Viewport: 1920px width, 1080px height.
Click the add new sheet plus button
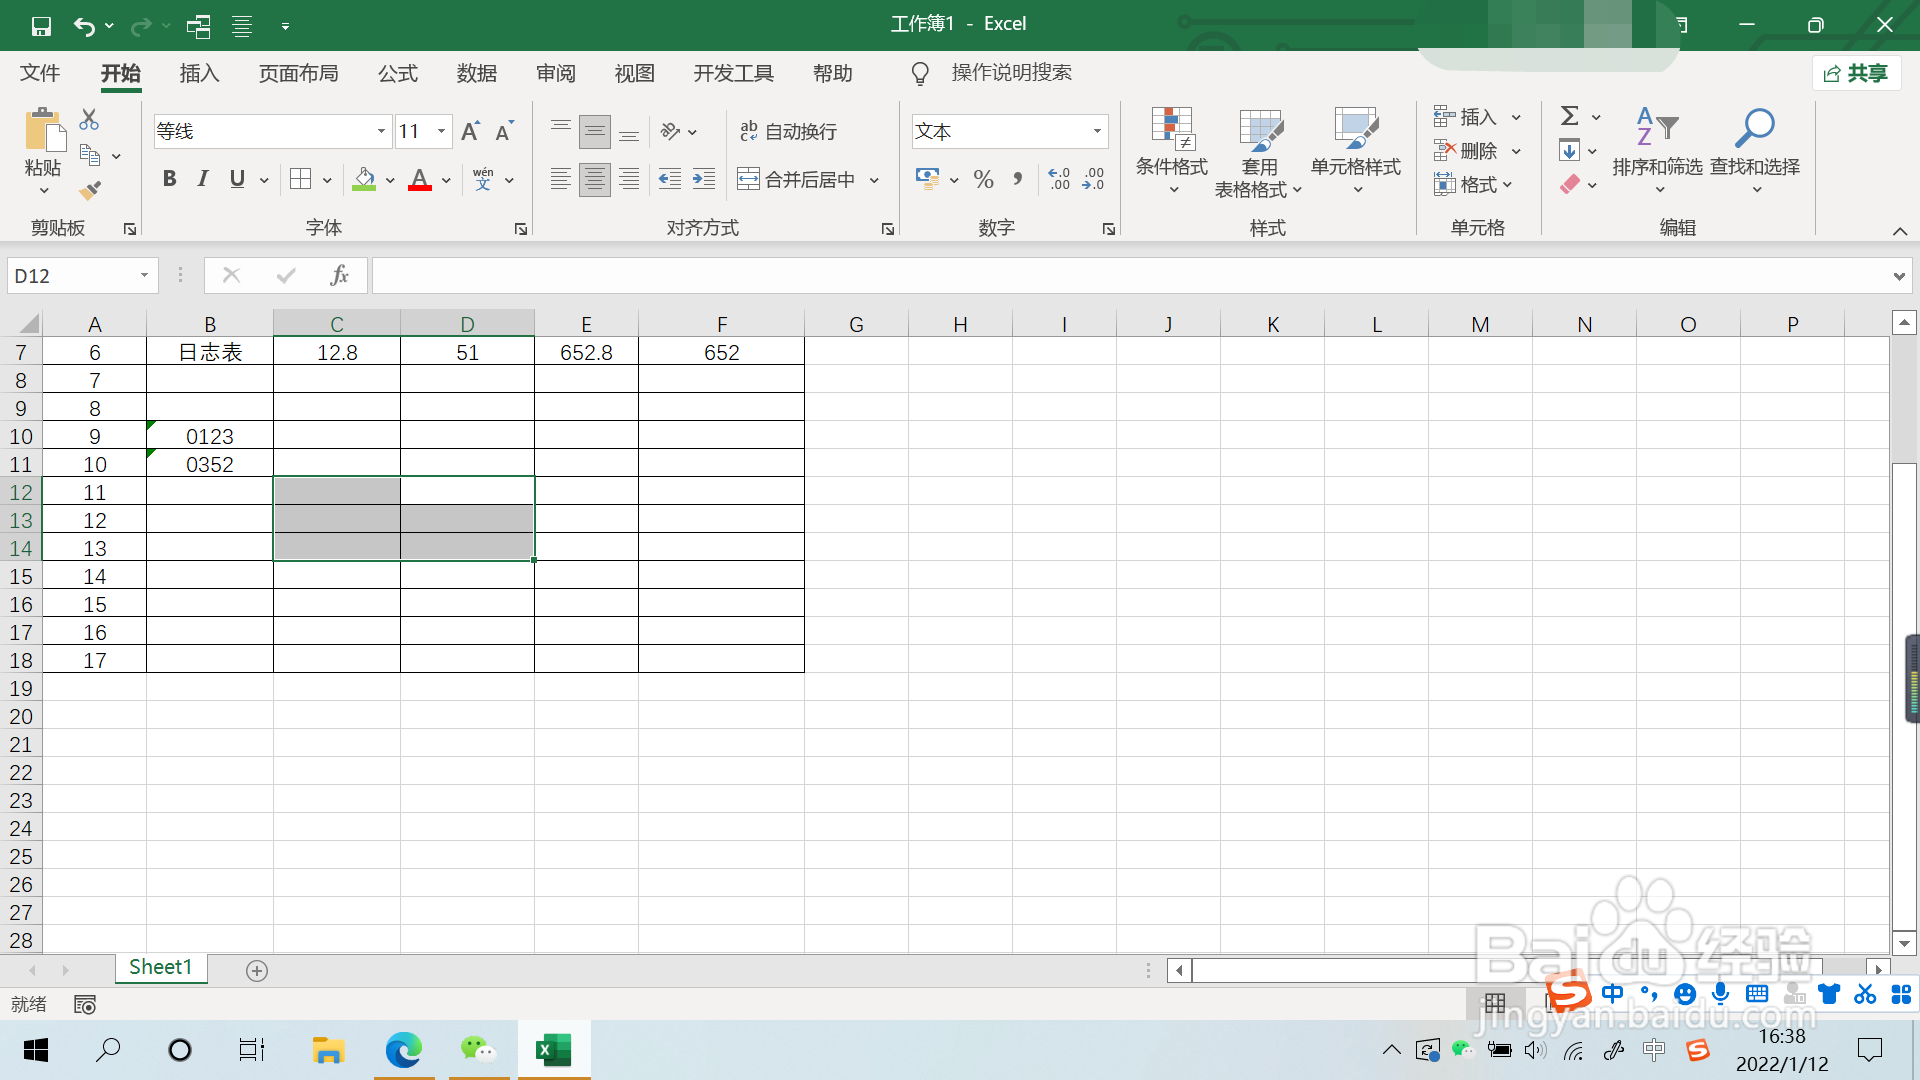tap(257, 971)
